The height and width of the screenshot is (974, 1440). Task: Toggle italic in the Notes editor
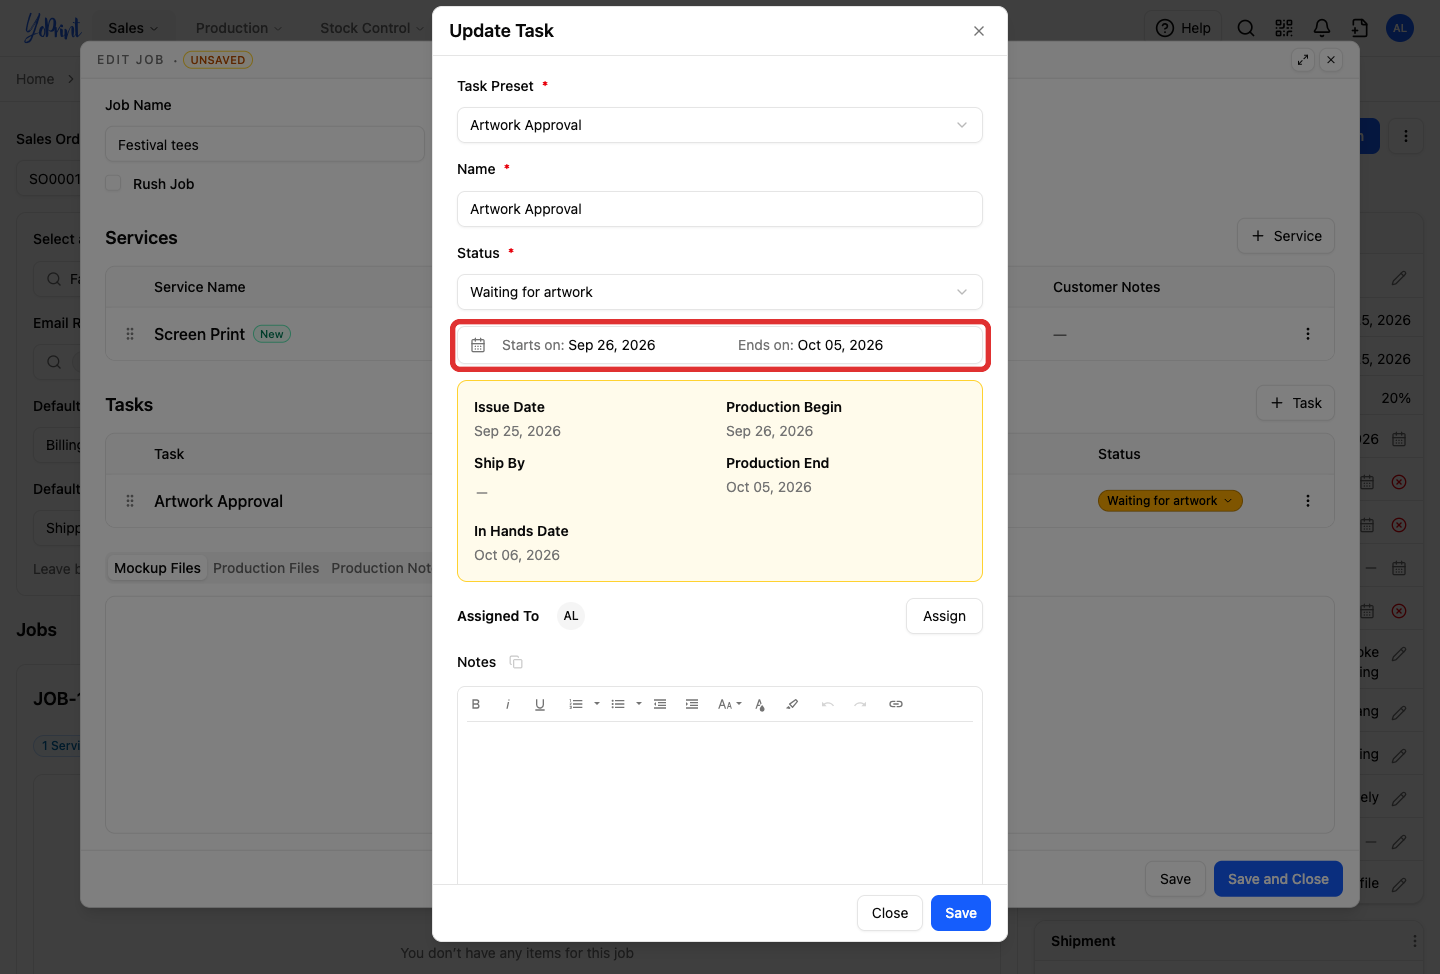pos(508,704)
